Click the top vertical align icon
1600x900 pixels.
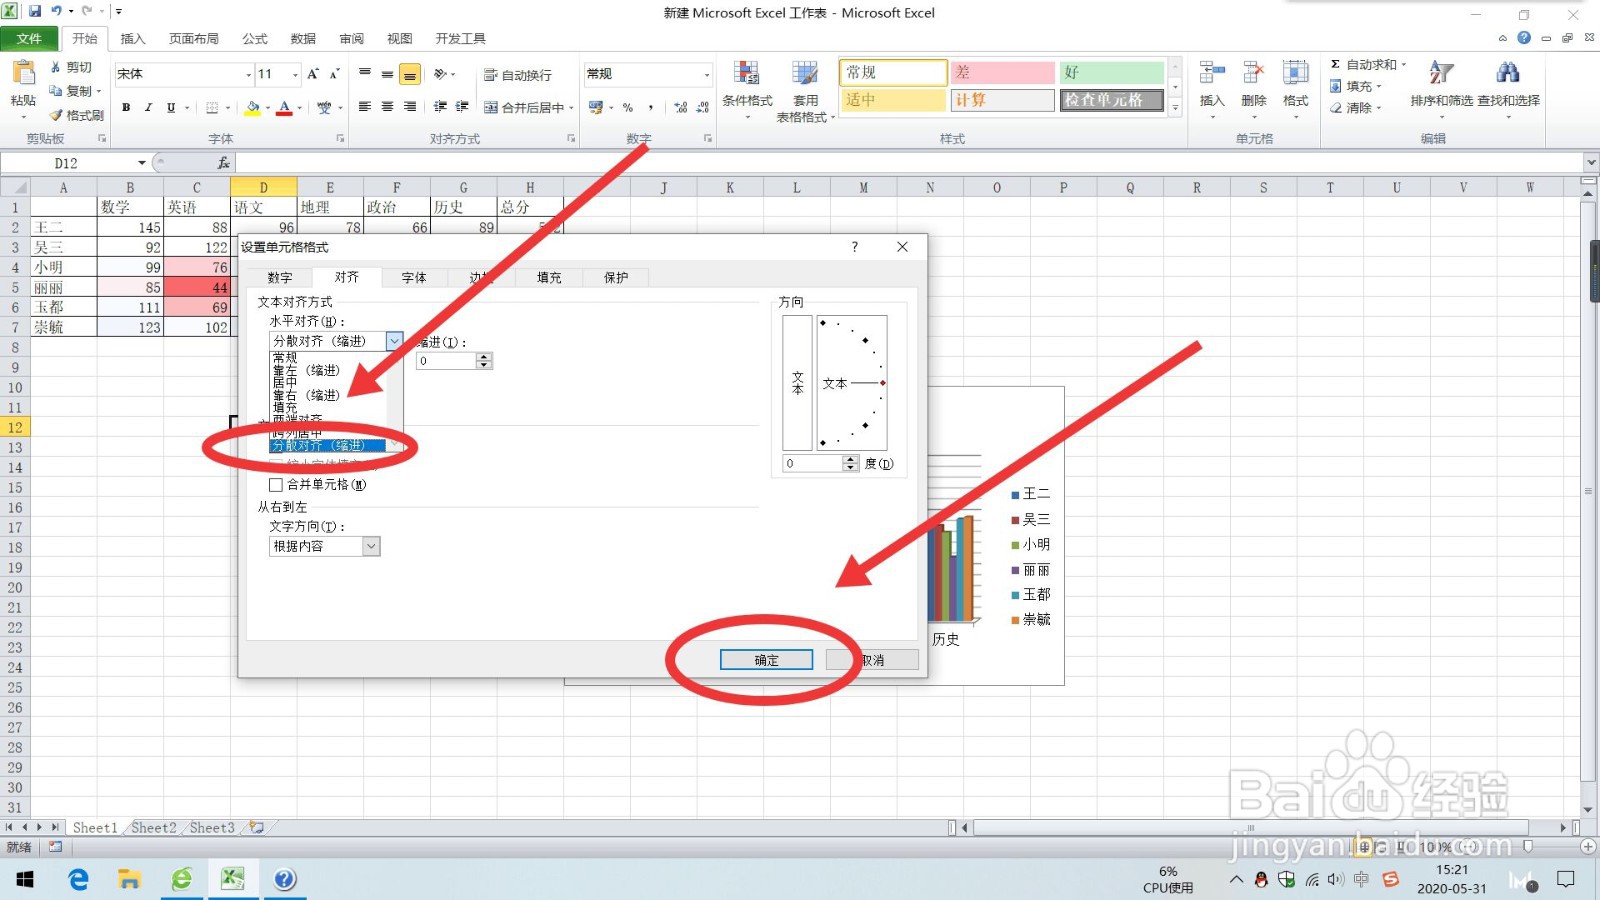point(365,74)
